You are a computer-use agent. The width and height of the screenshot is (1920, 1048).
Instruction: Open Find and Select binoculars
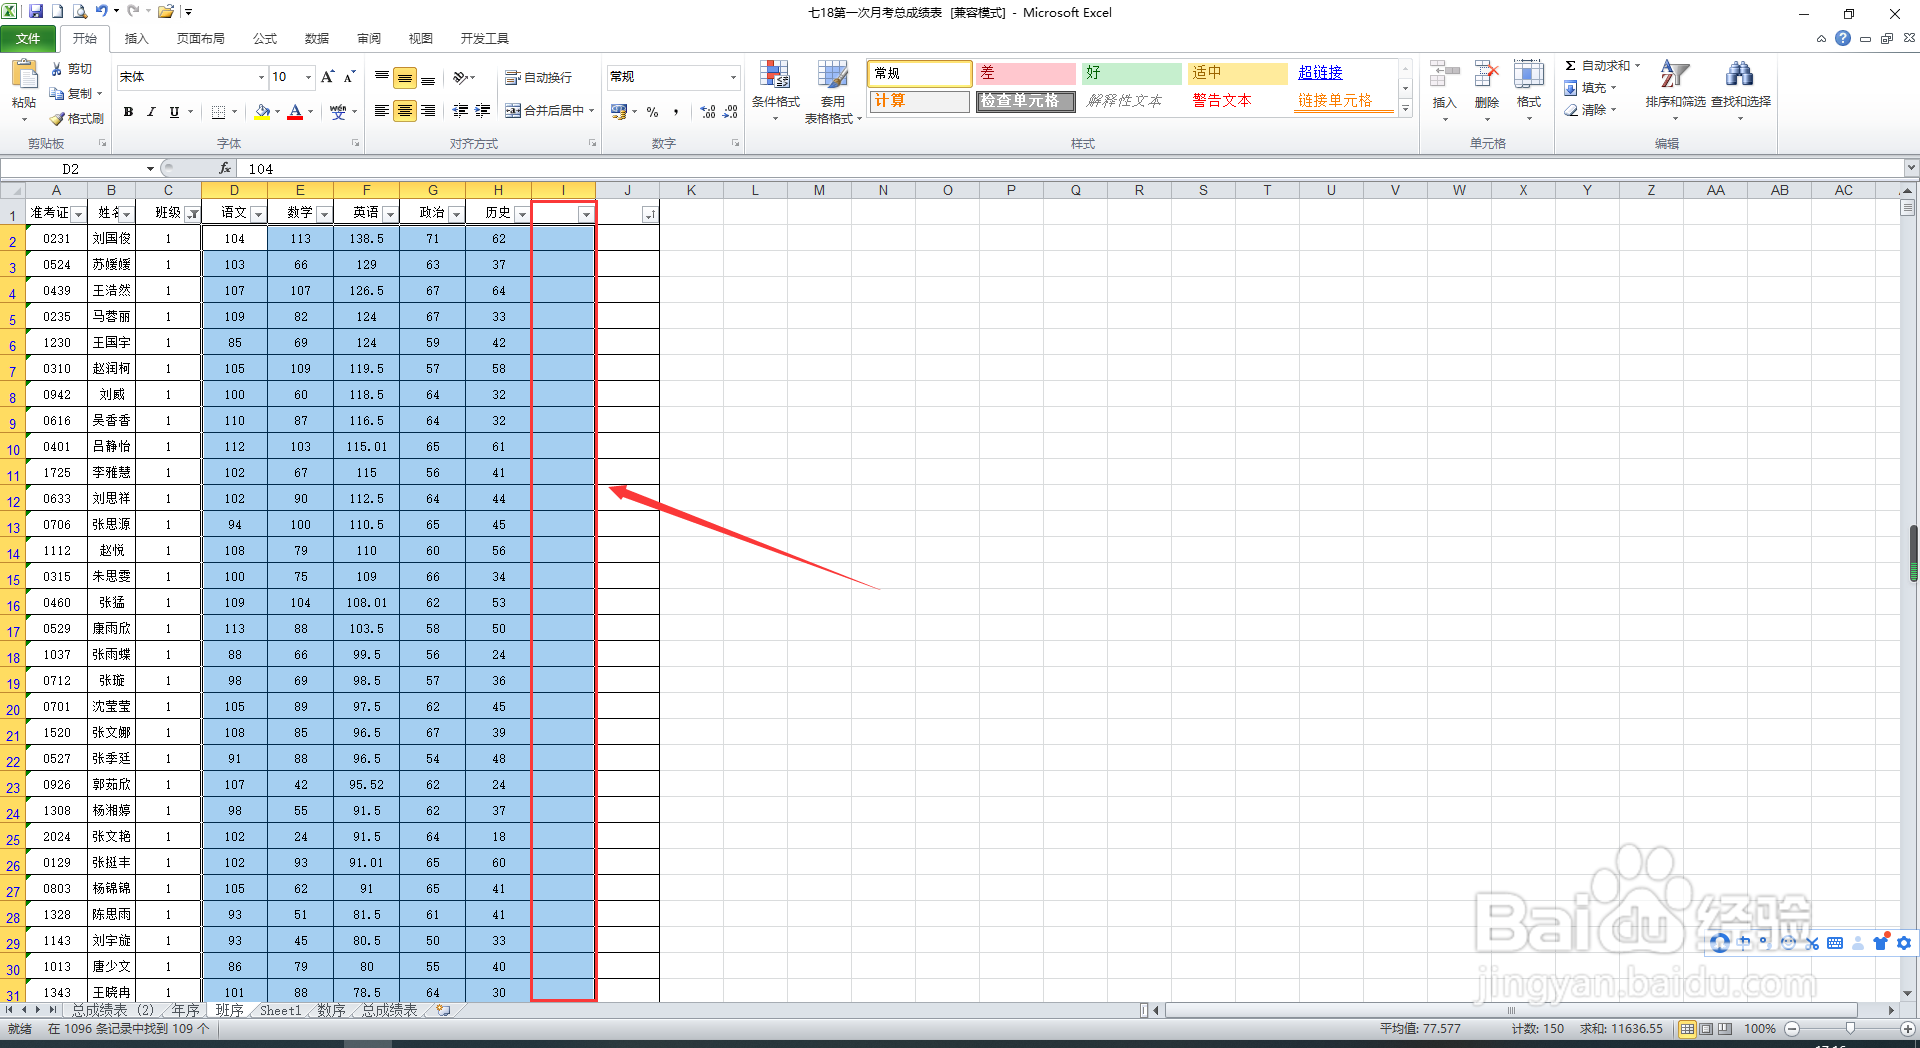(1740, 90)
